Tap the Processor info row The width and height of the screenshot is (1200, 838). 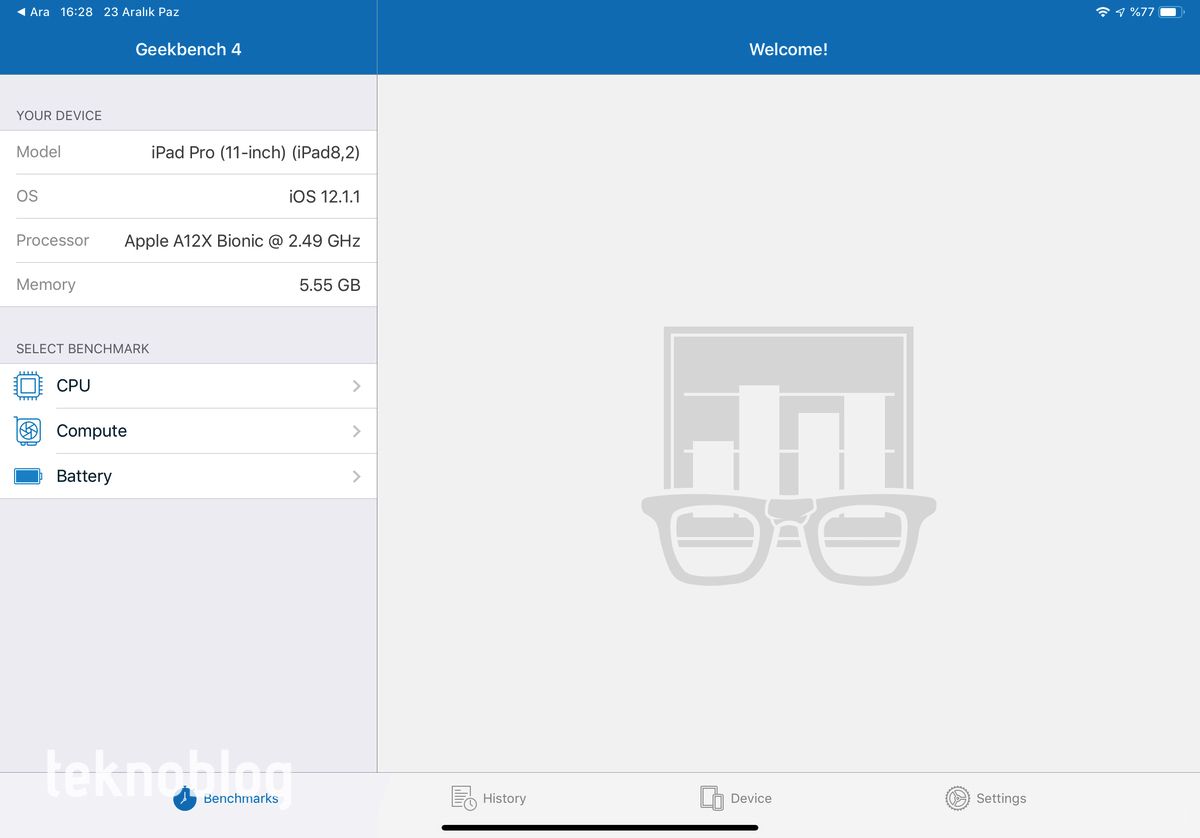[188, 241]
